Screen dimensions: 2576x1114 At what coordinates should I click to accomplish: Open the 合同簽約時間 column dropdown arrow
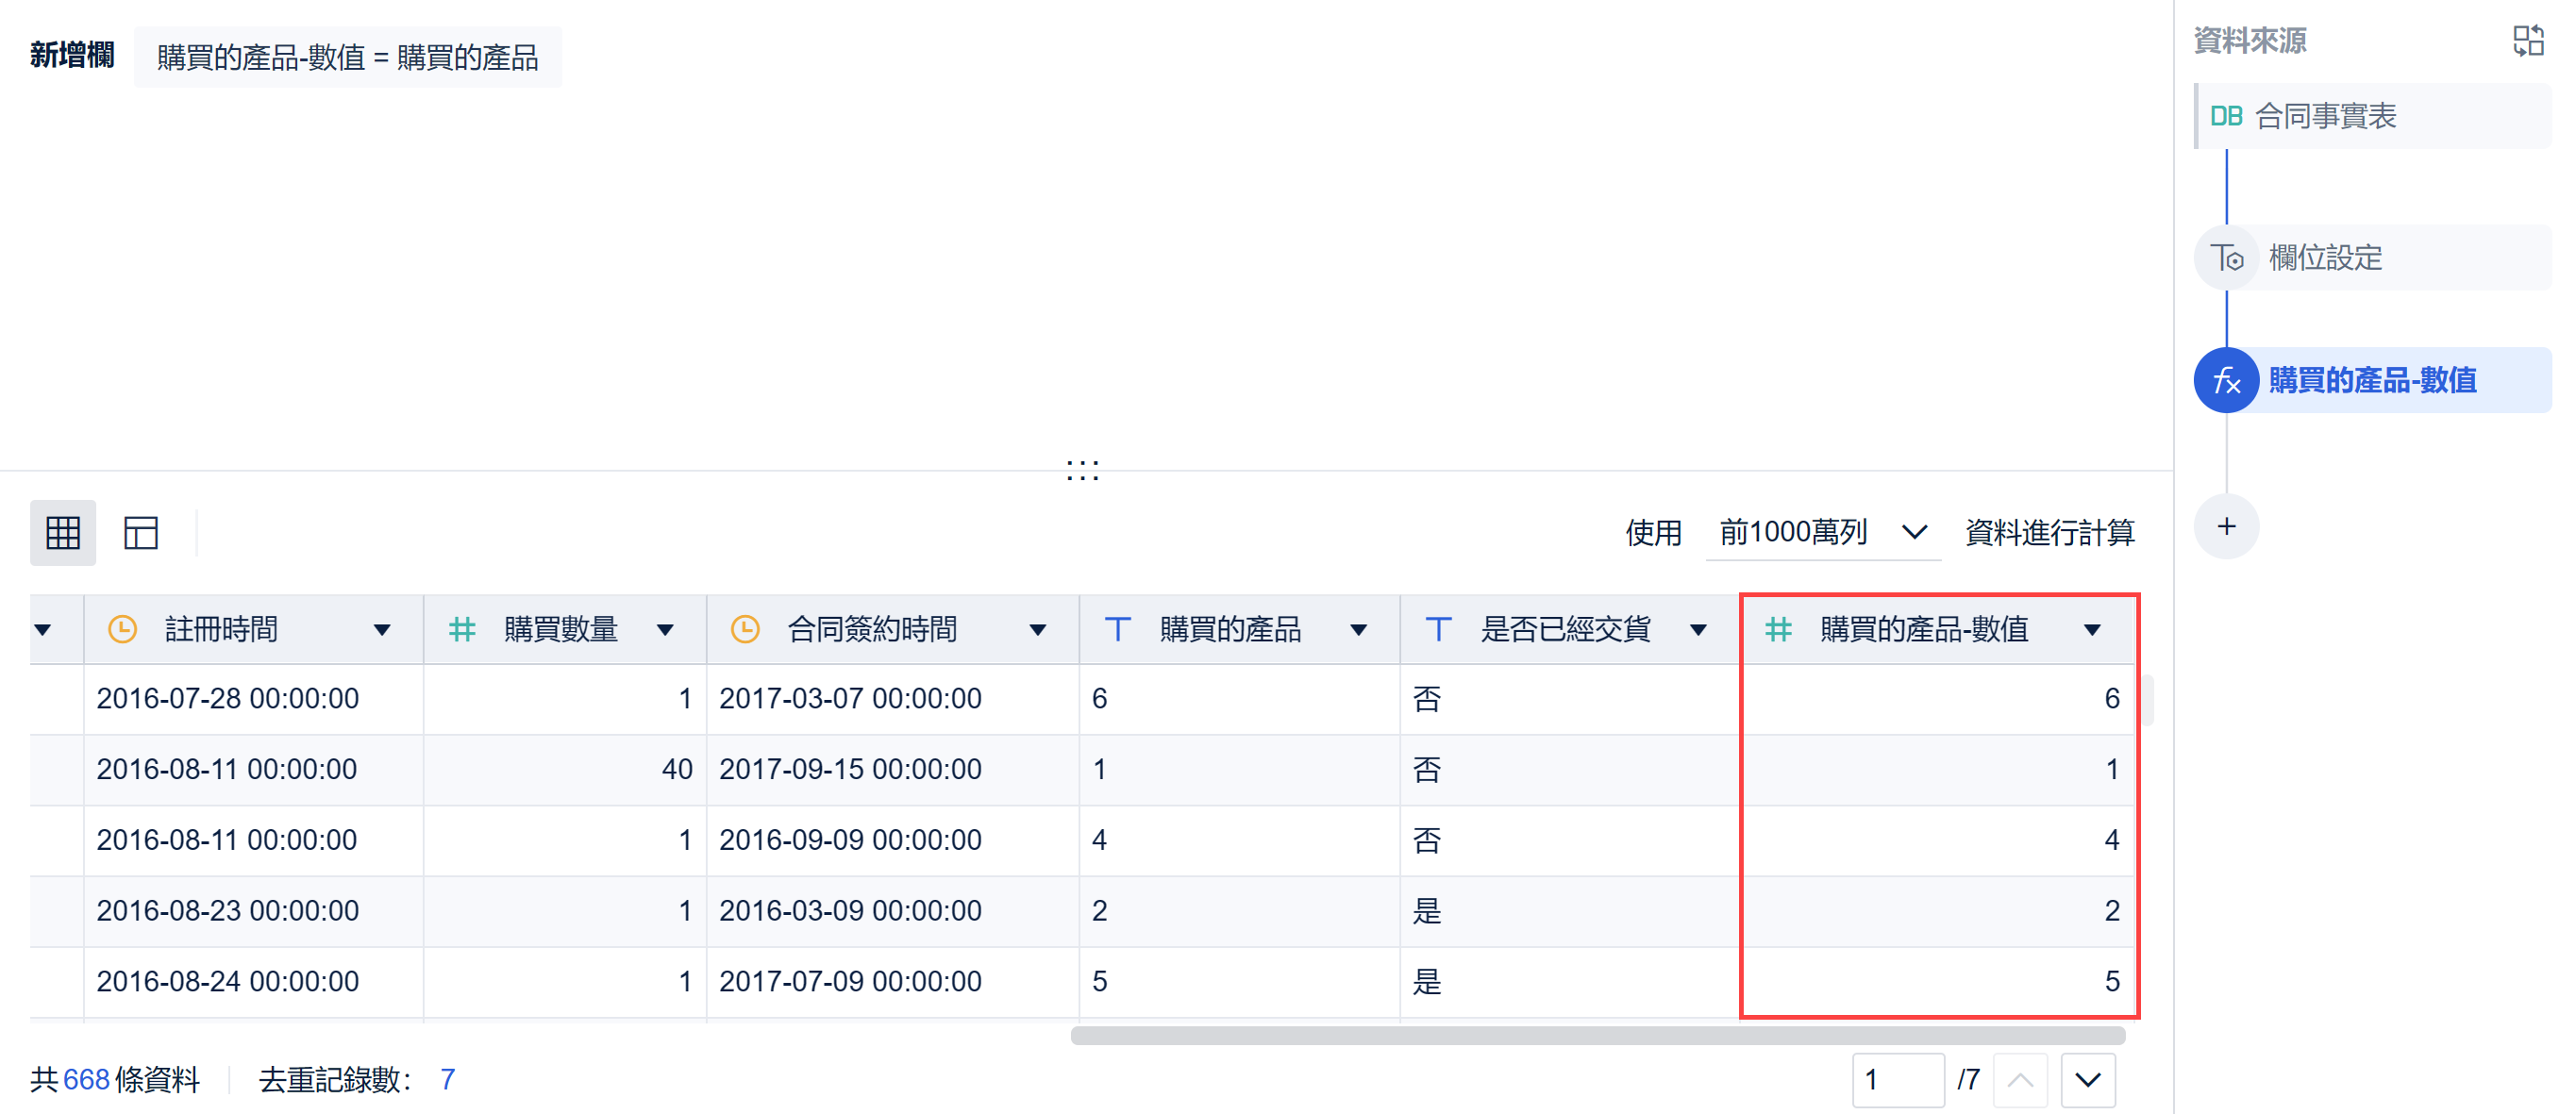click(1037, 629)
